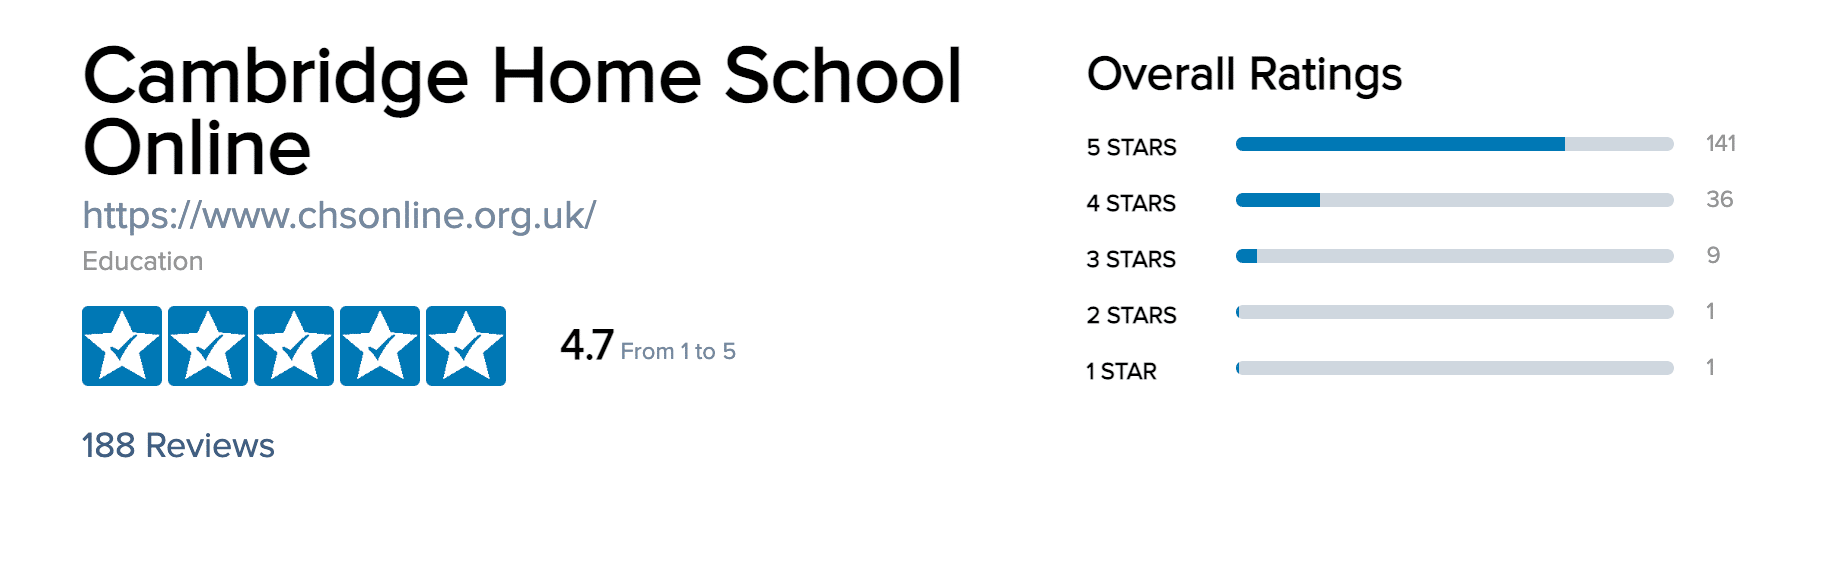Click the 2 STARS rating bar
This screenshot has width=1842, height=588.
point(1454,312)
